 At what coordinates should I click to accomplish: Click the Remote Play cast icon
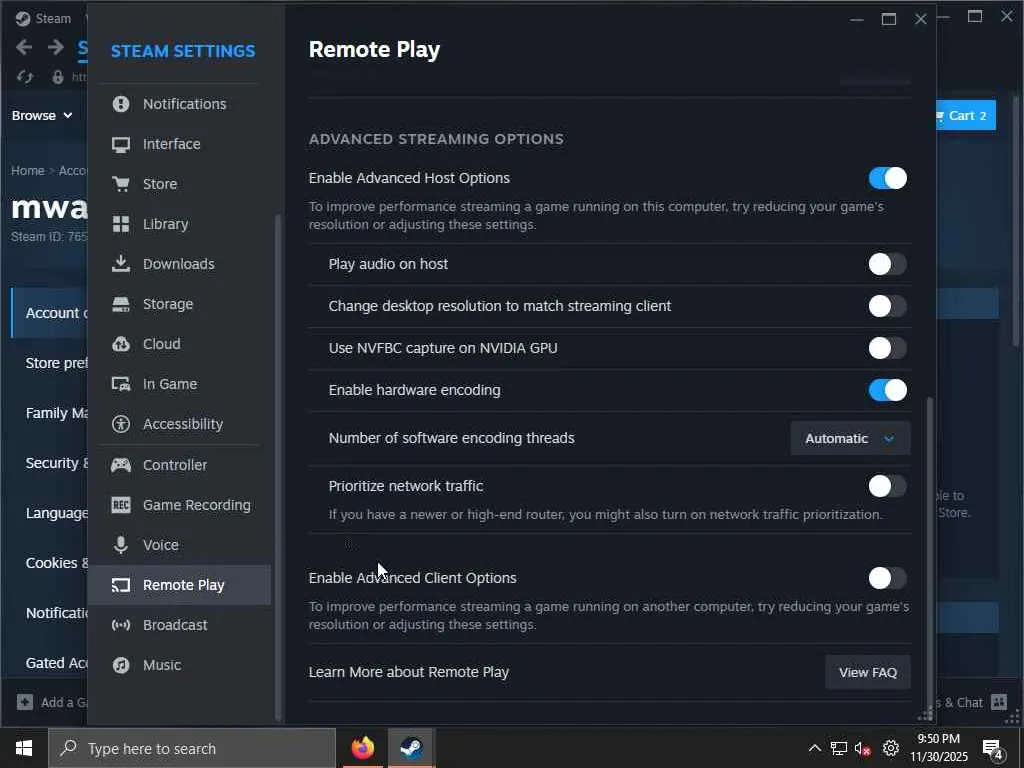point(121,585)
